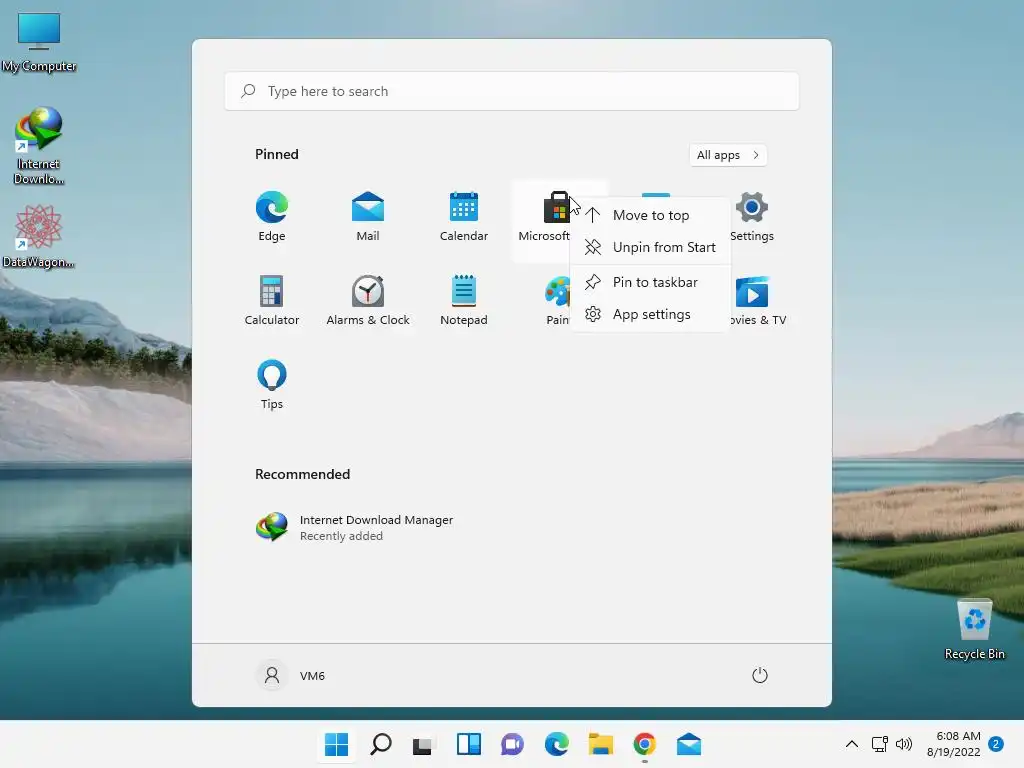The height and width of the screenshot is (768, 1024).
Task: Open File Explorer from taskbar
Action: pyautogui.click(x=601, y=744)
